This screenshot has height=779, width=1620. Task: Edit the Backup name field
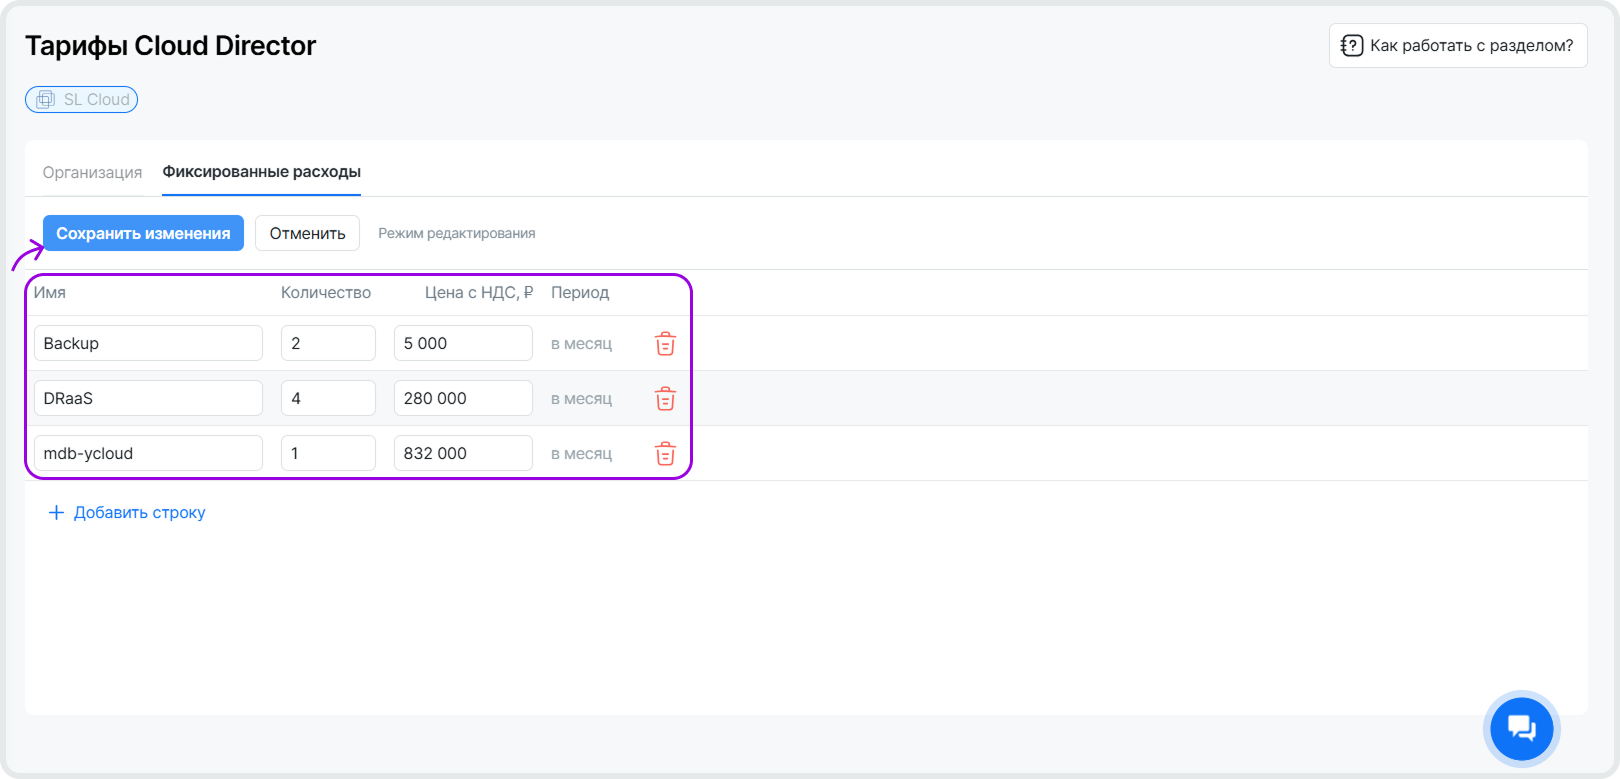tap(148, 343)
